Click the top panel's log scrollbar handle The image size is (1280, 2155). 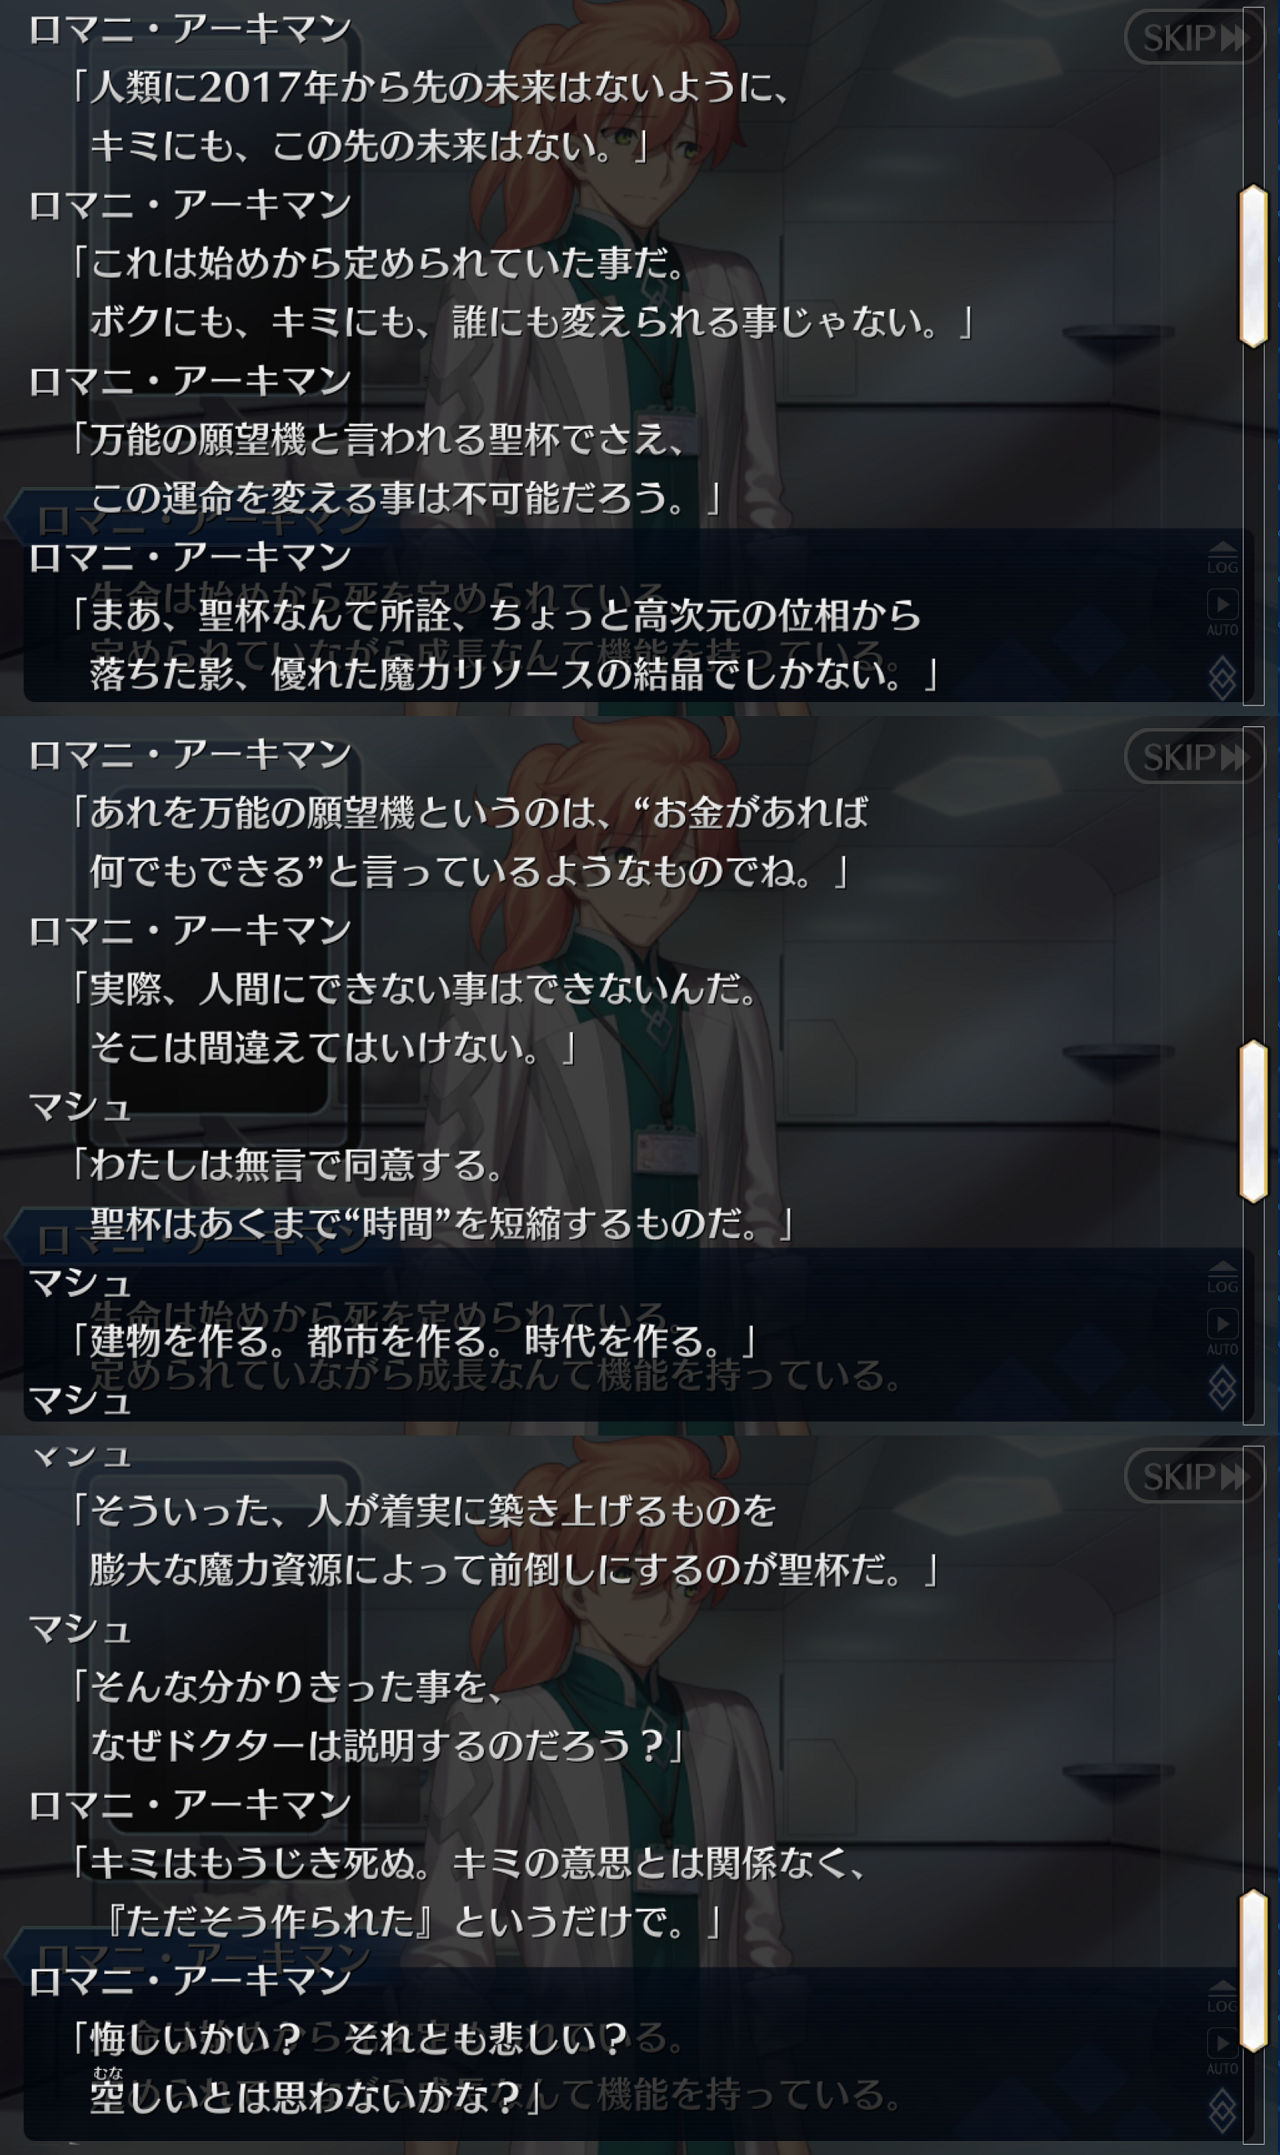click(1253, 266)
